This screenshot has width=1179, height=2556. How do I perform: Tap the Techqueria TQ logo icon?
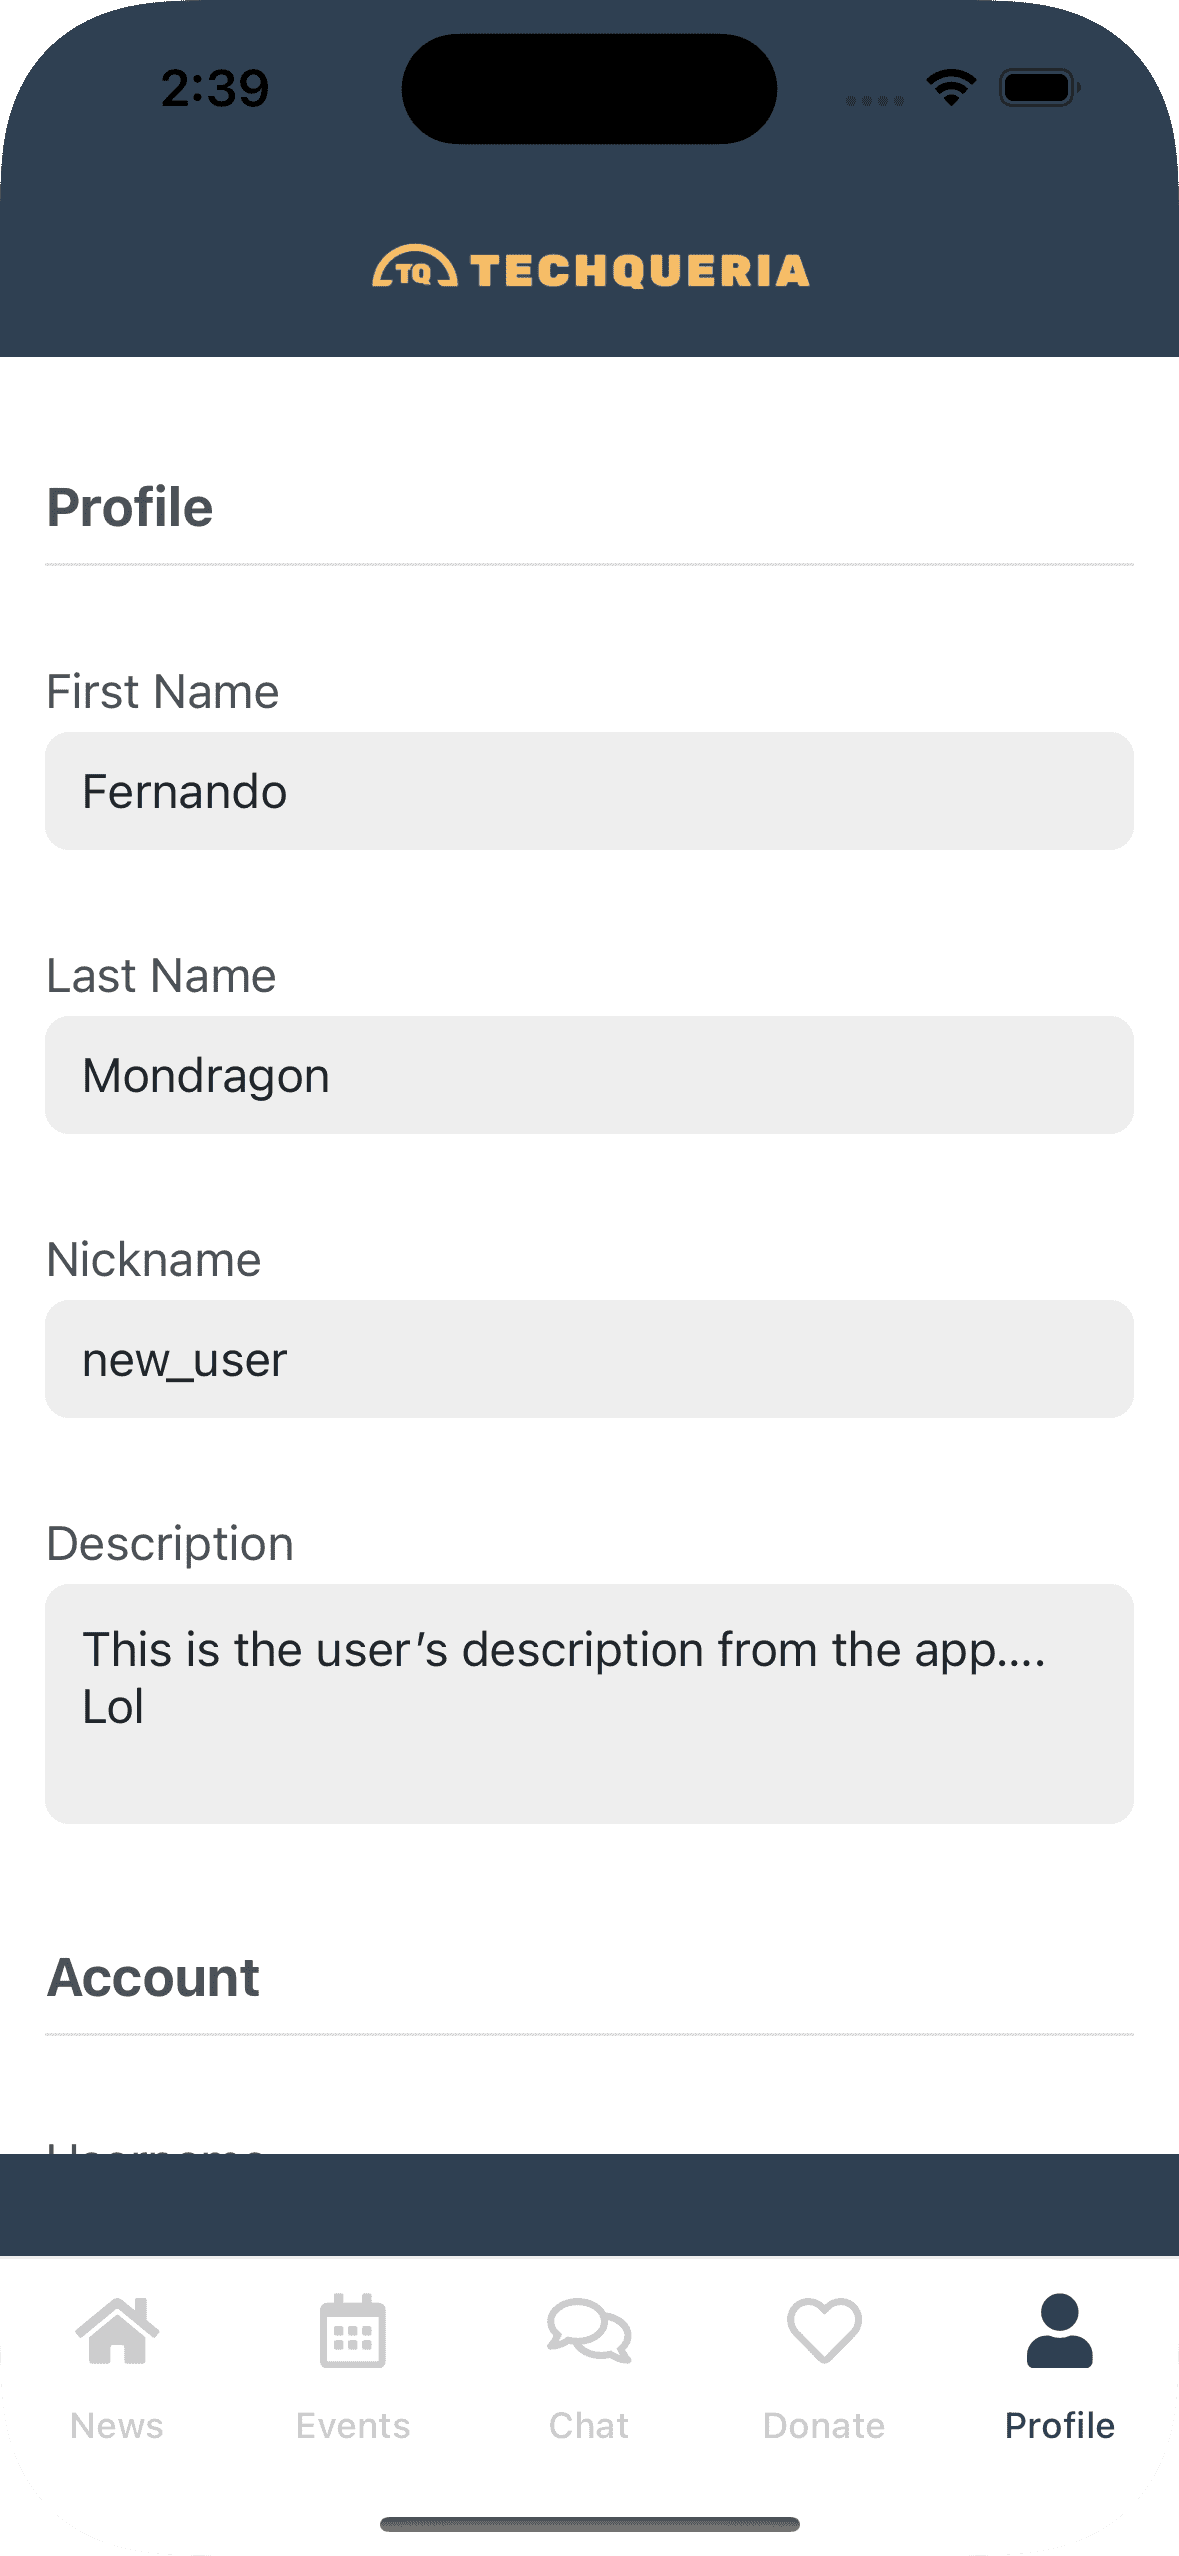(x=415, y=268)
